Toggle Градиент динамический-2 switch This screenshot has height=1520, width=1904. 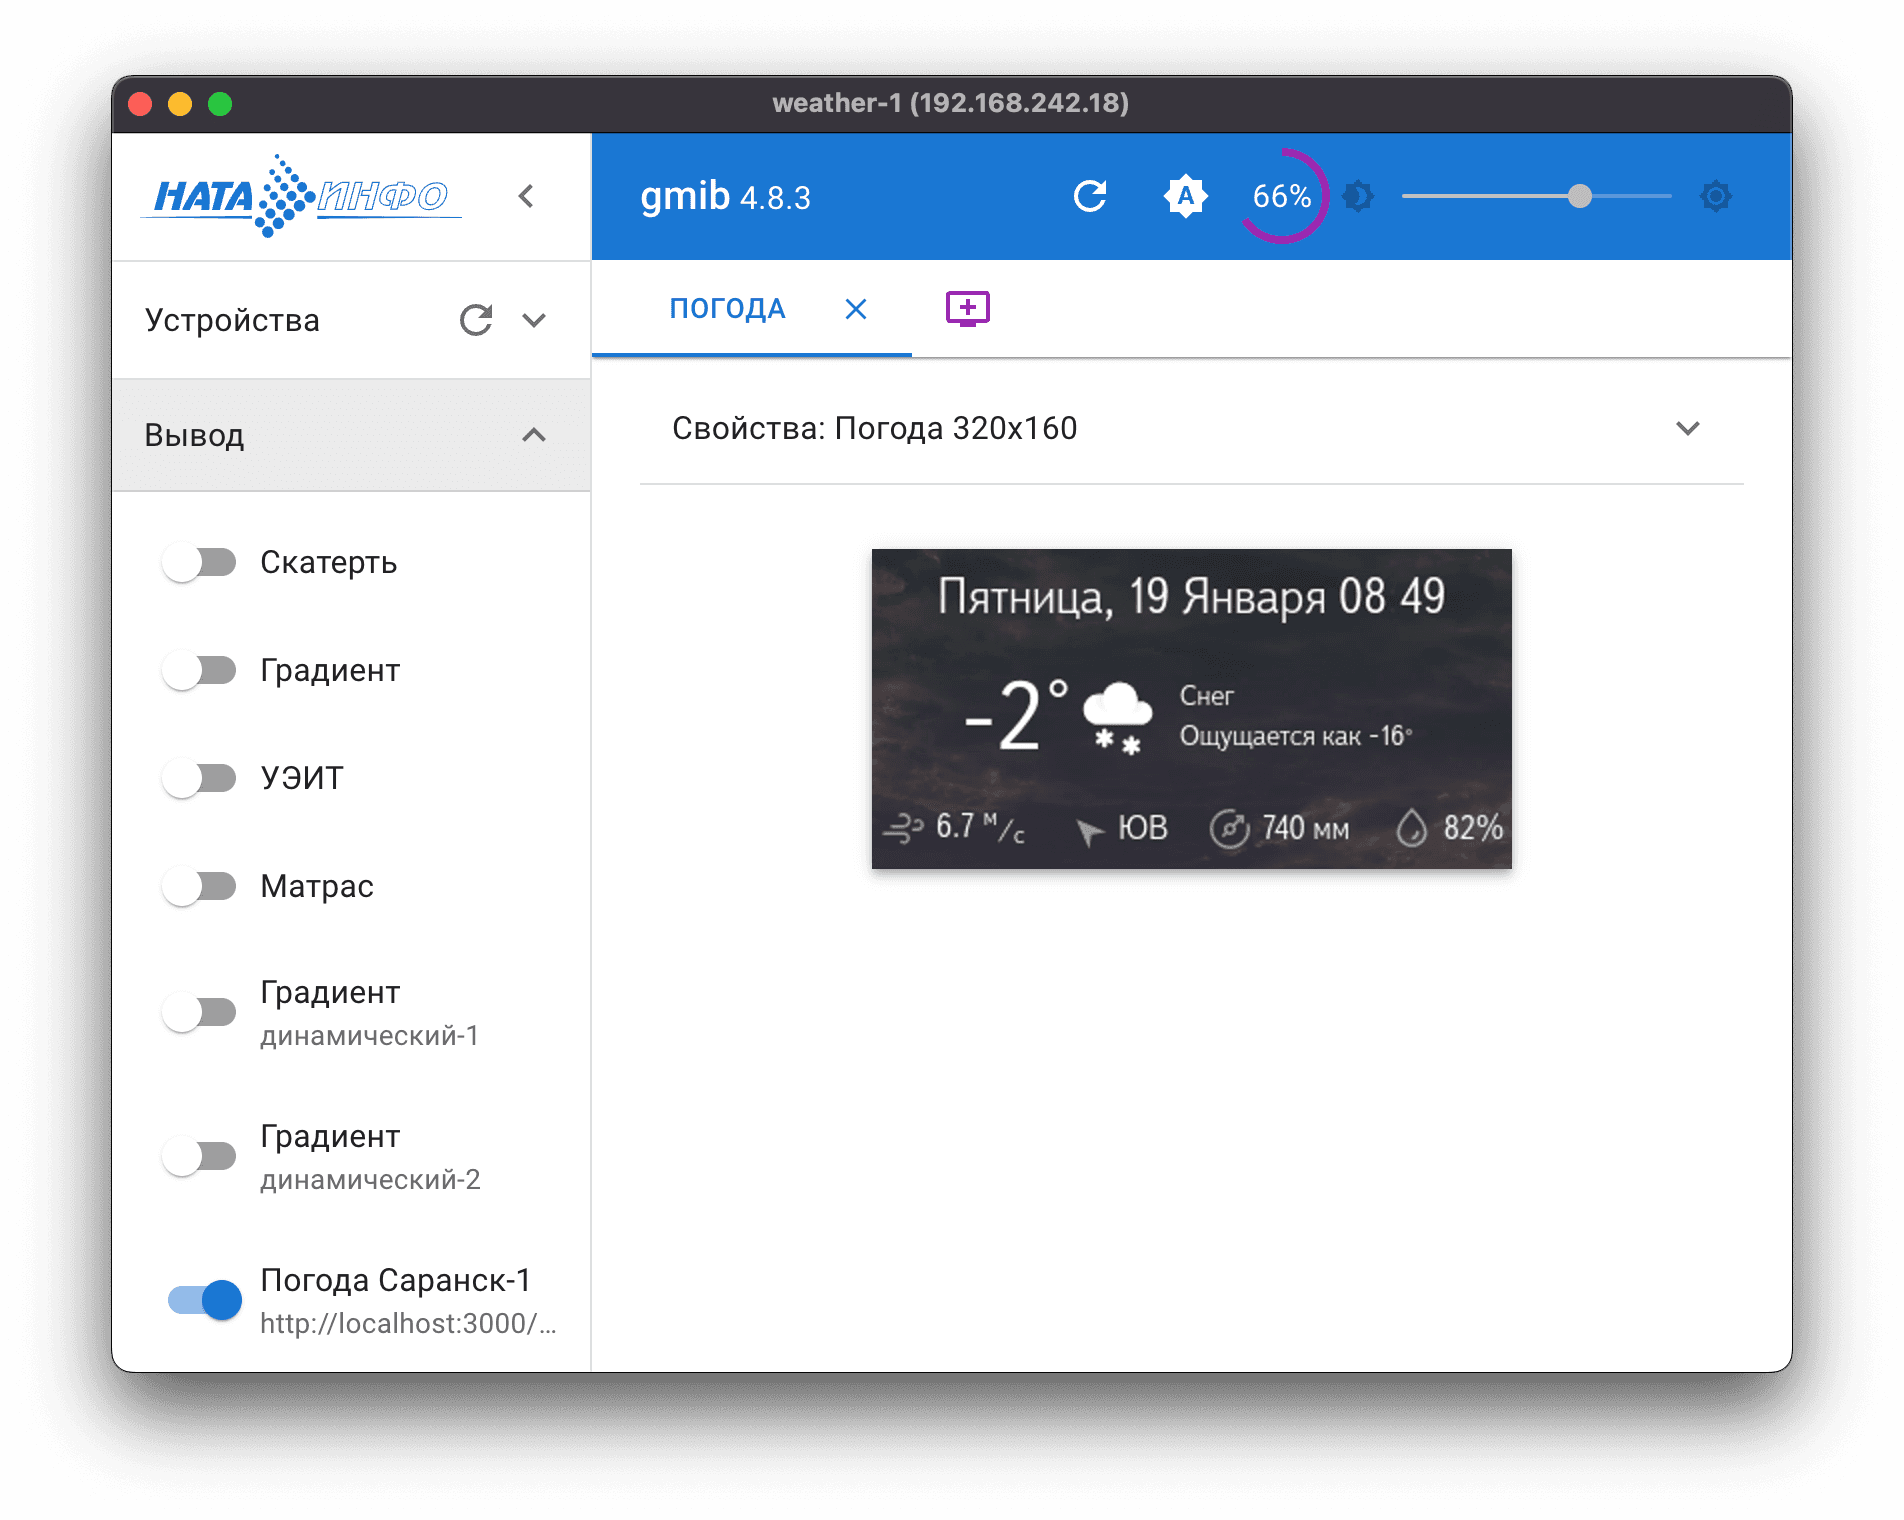pos(199,1156)
